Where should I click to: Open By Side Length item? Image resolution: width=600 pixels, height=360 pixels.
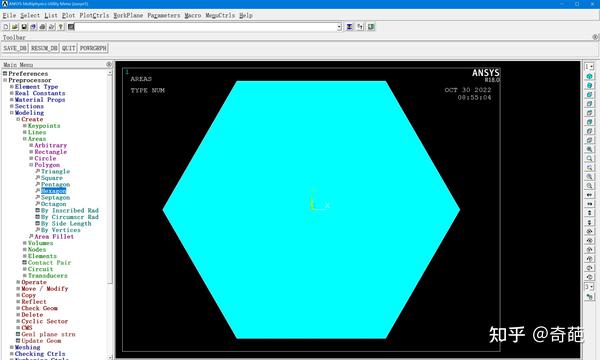pos(66,223)
